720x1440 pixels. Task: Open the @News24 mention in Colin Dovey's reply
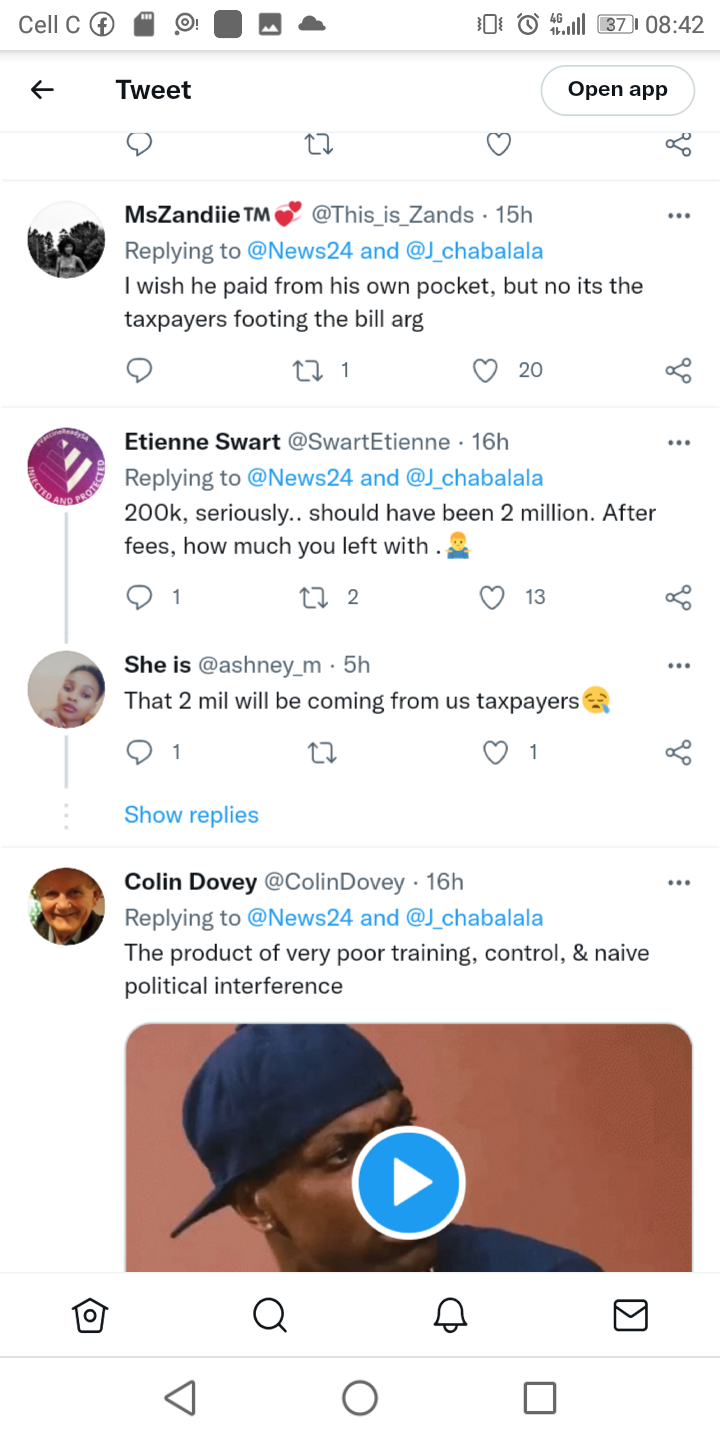[300, 918]
